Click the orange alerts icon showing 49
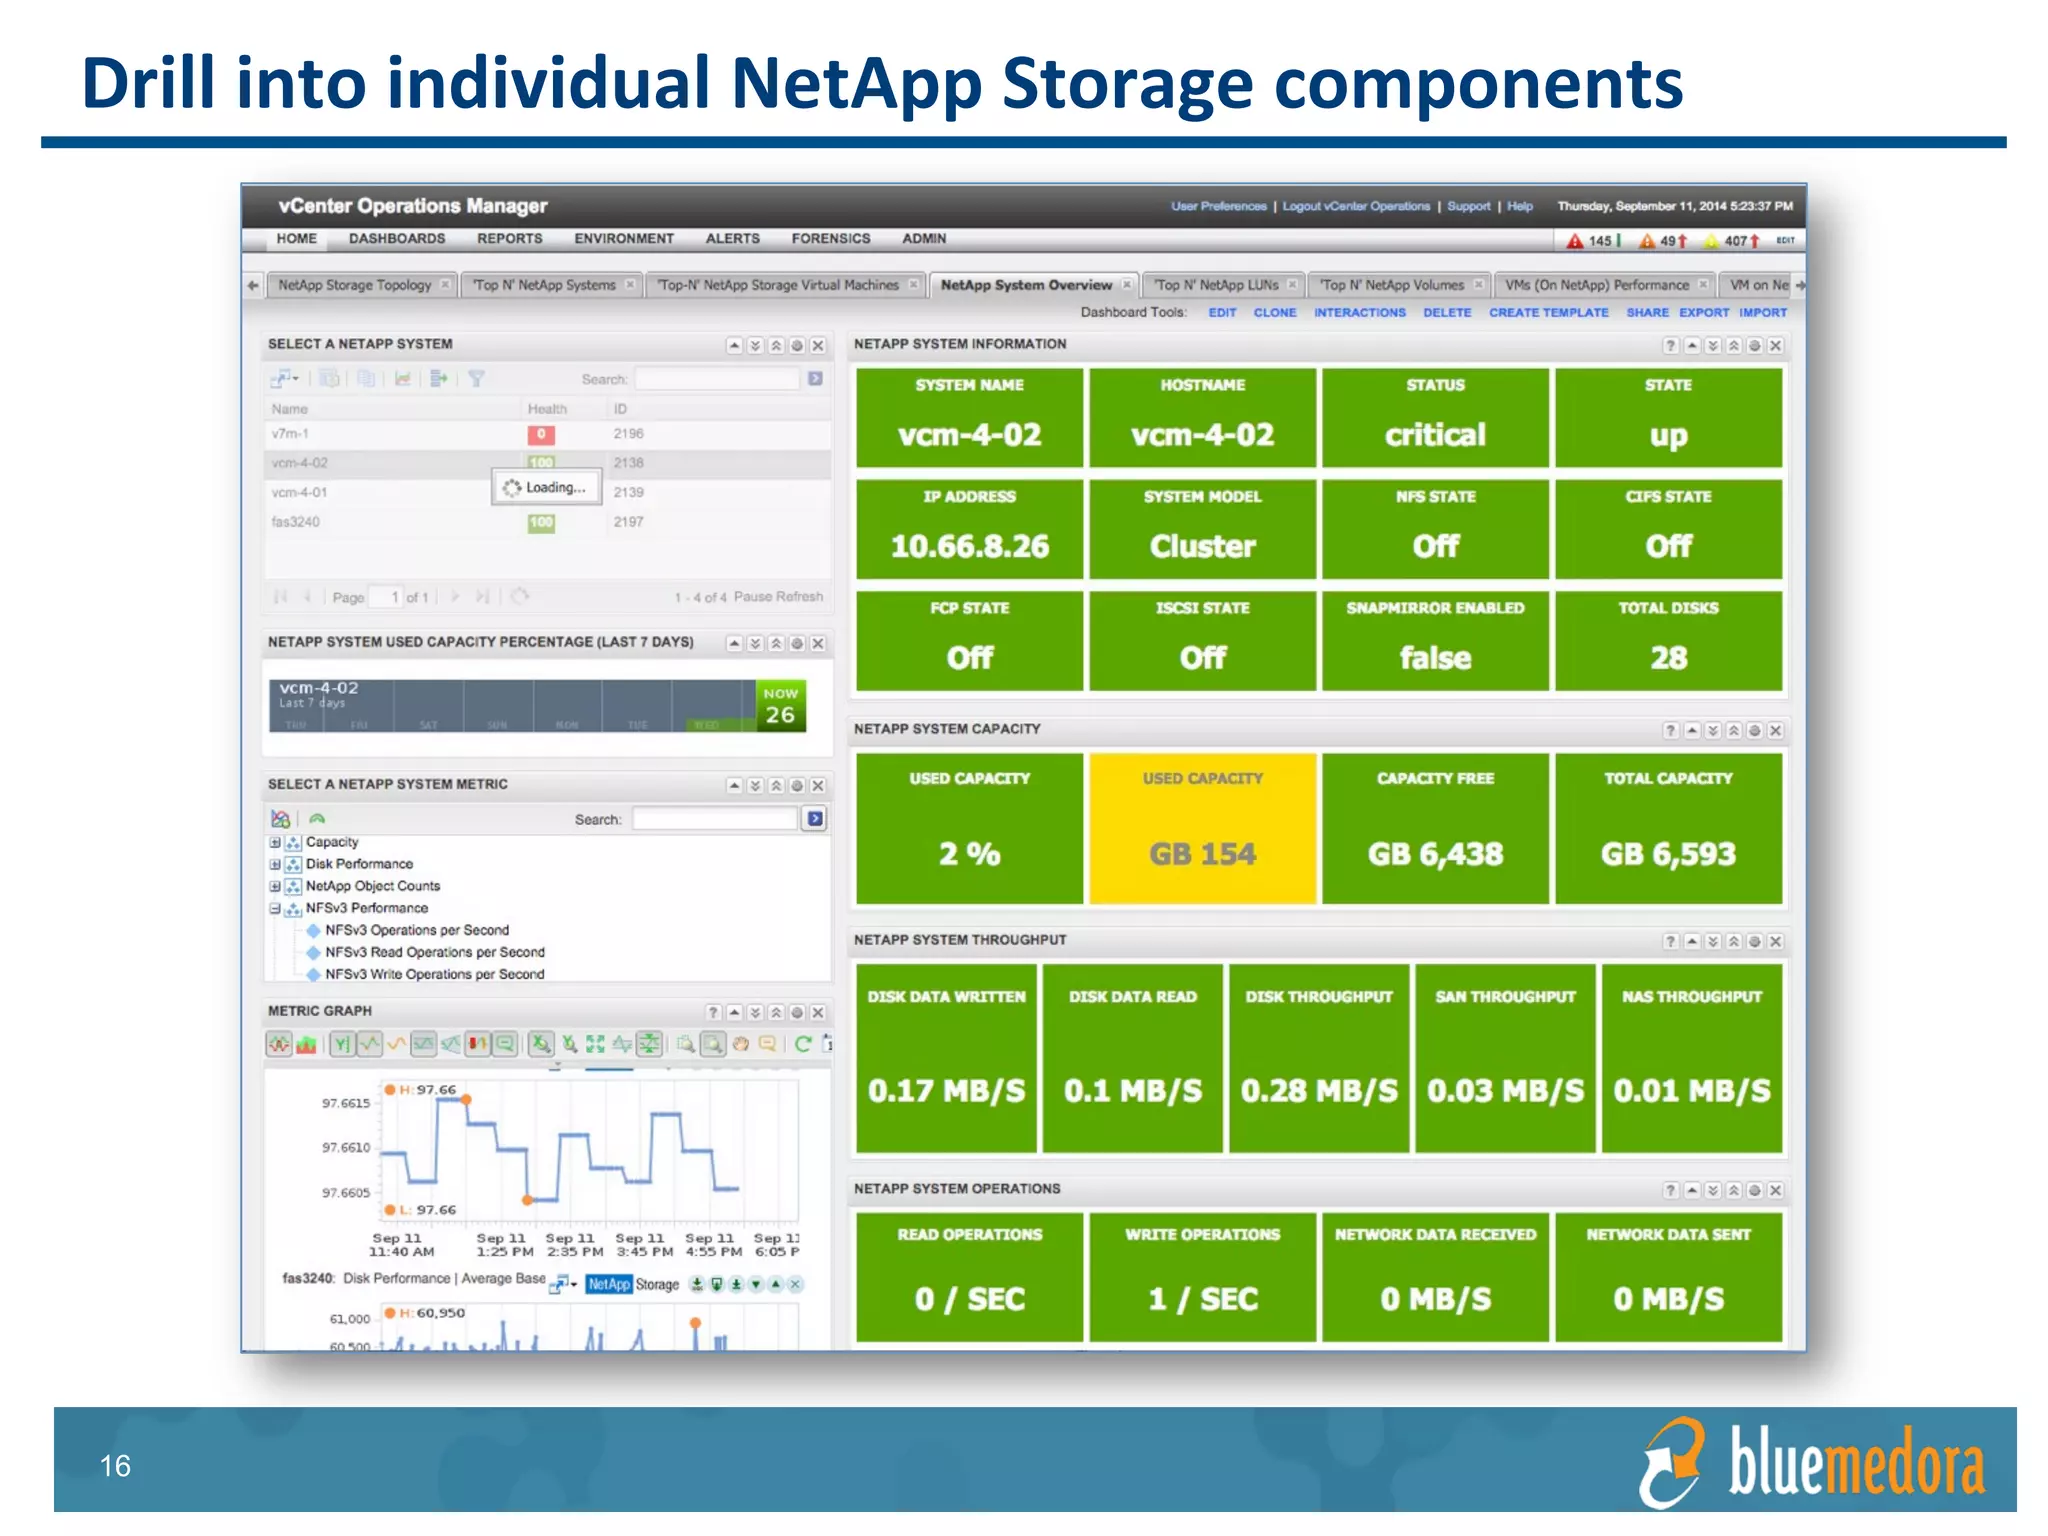Viewport: 2048px width, 1536px height. [1647, 241]
